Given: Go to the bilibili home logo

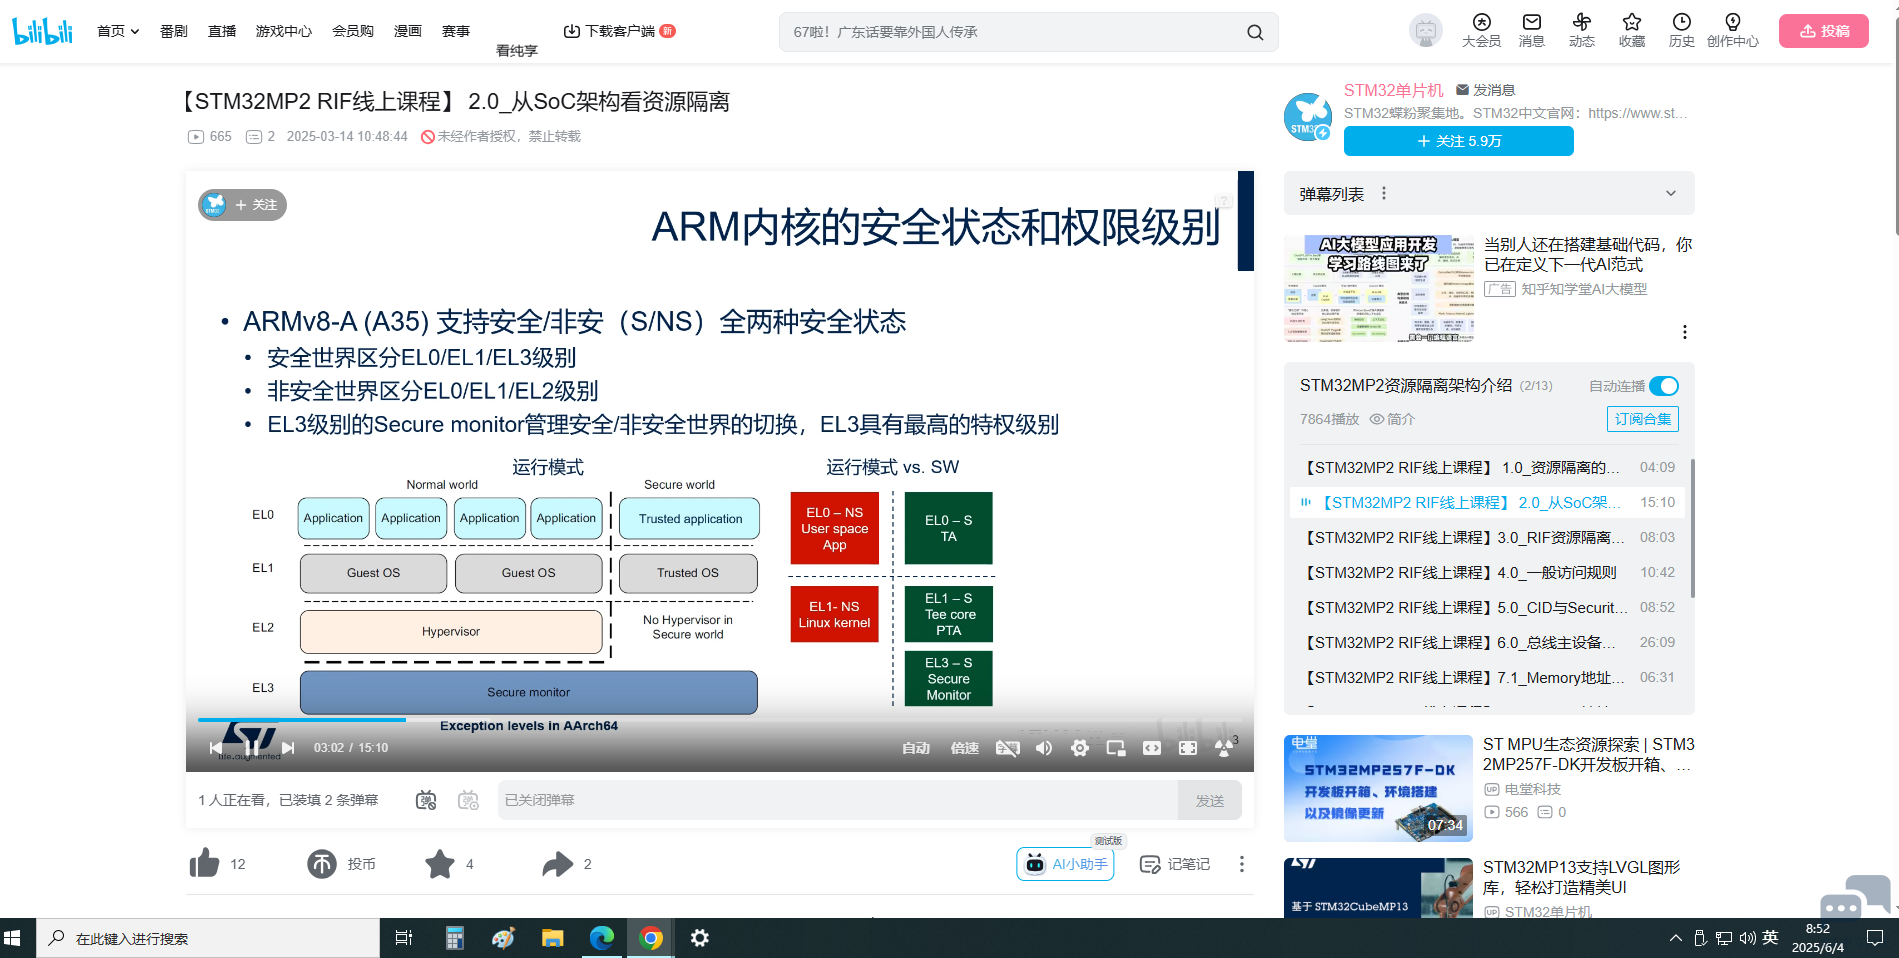Looking at the screenshot, I should (x=43, y=31).
